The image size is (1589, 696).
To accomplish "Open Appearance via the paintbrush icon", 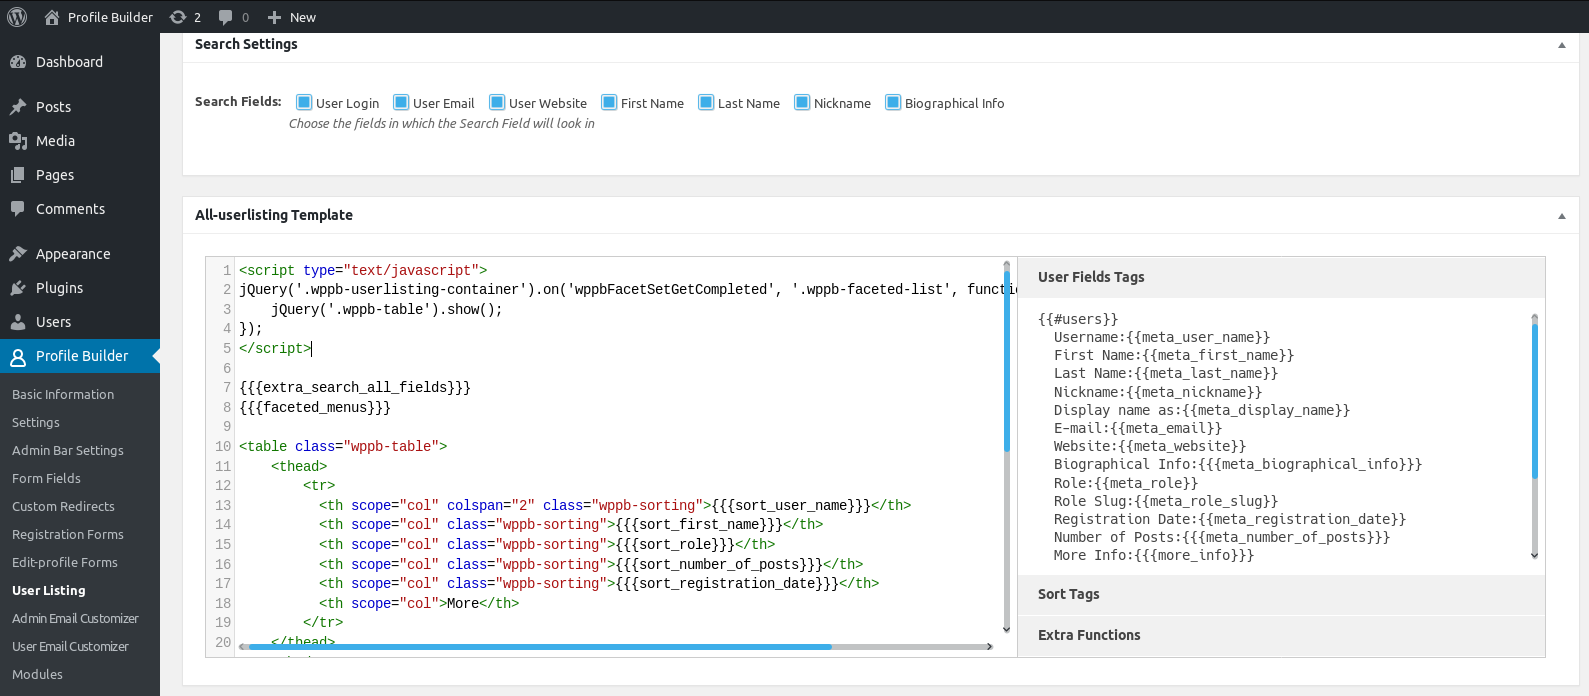I will (18, 254).
